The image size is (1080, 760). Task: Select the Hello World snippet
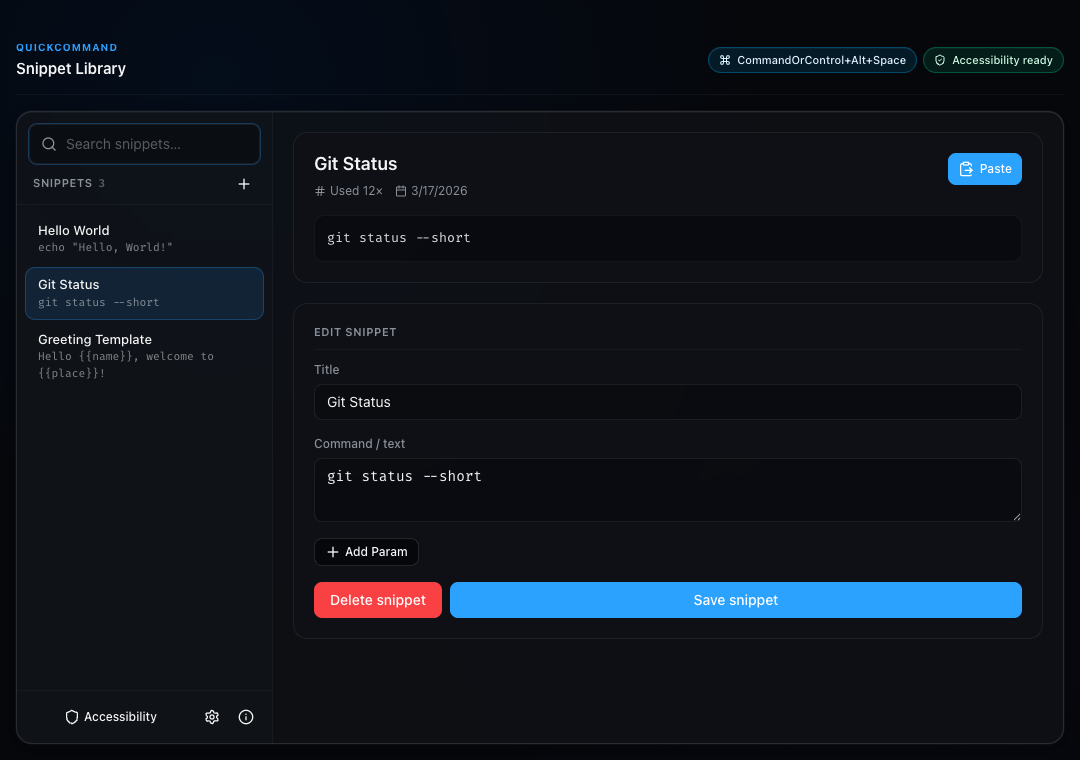coord(145,238)
